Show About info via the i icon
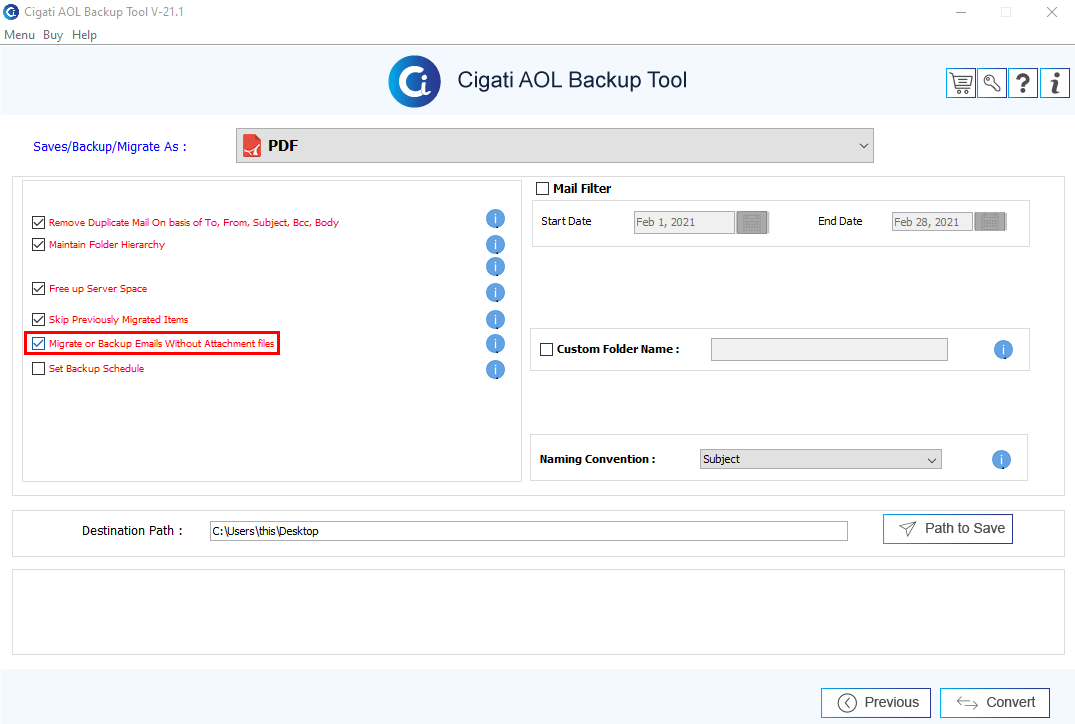 [1054, 84]
